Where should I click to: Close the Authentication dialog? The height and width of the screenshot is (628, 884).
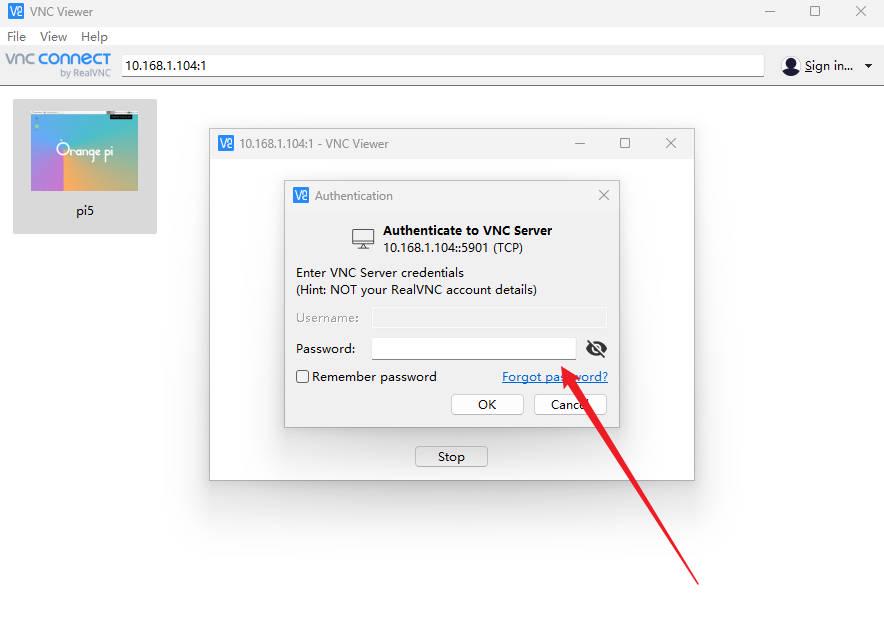[604, 195]
